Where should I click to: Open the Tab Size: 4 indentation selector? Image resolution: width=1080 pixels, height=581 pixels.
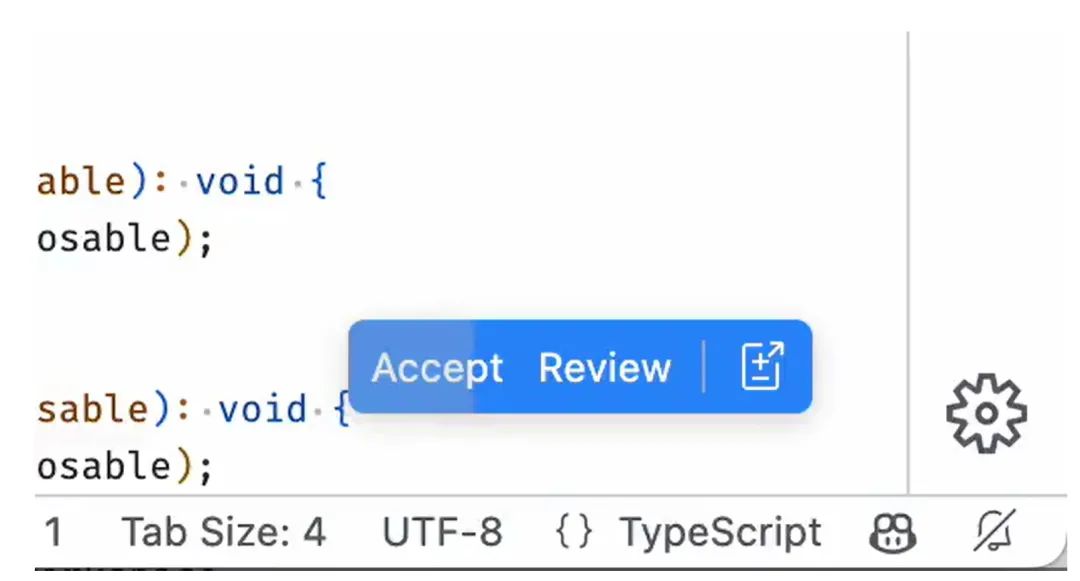click(x=223, y=532)
